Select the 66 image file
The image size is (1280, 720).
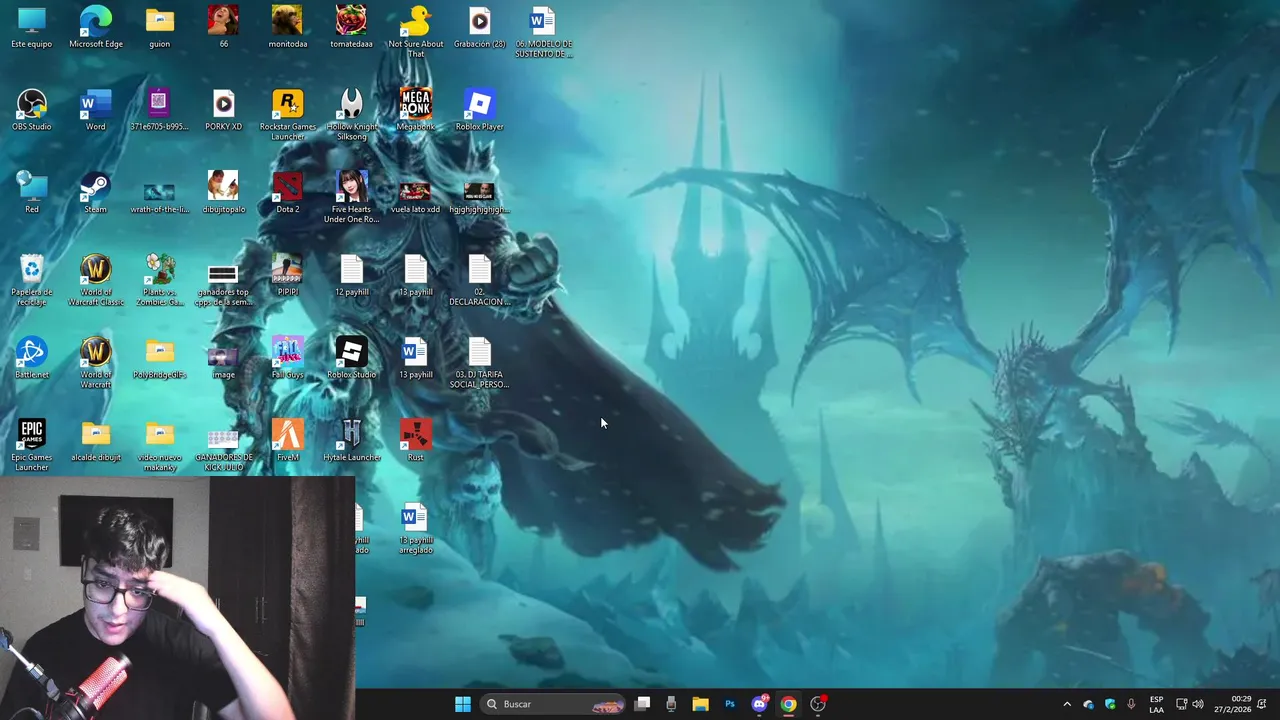pyautogui.click(x=224, y=27)
